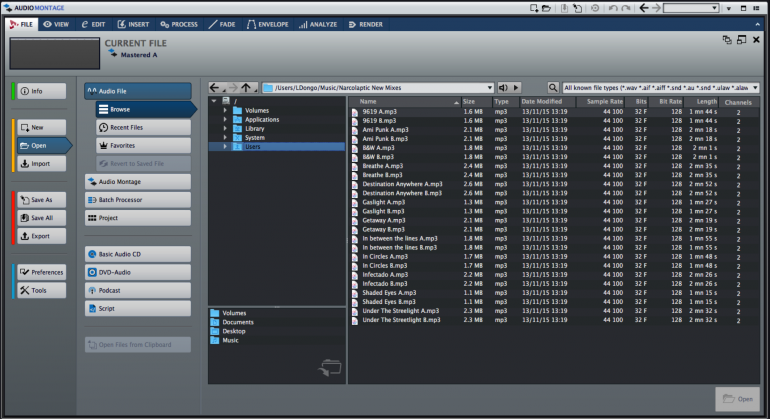Screen dimensions: 770x419
Task: Click the Open button at bottom right
Action: pyautogui.click(x=738, y=399)
